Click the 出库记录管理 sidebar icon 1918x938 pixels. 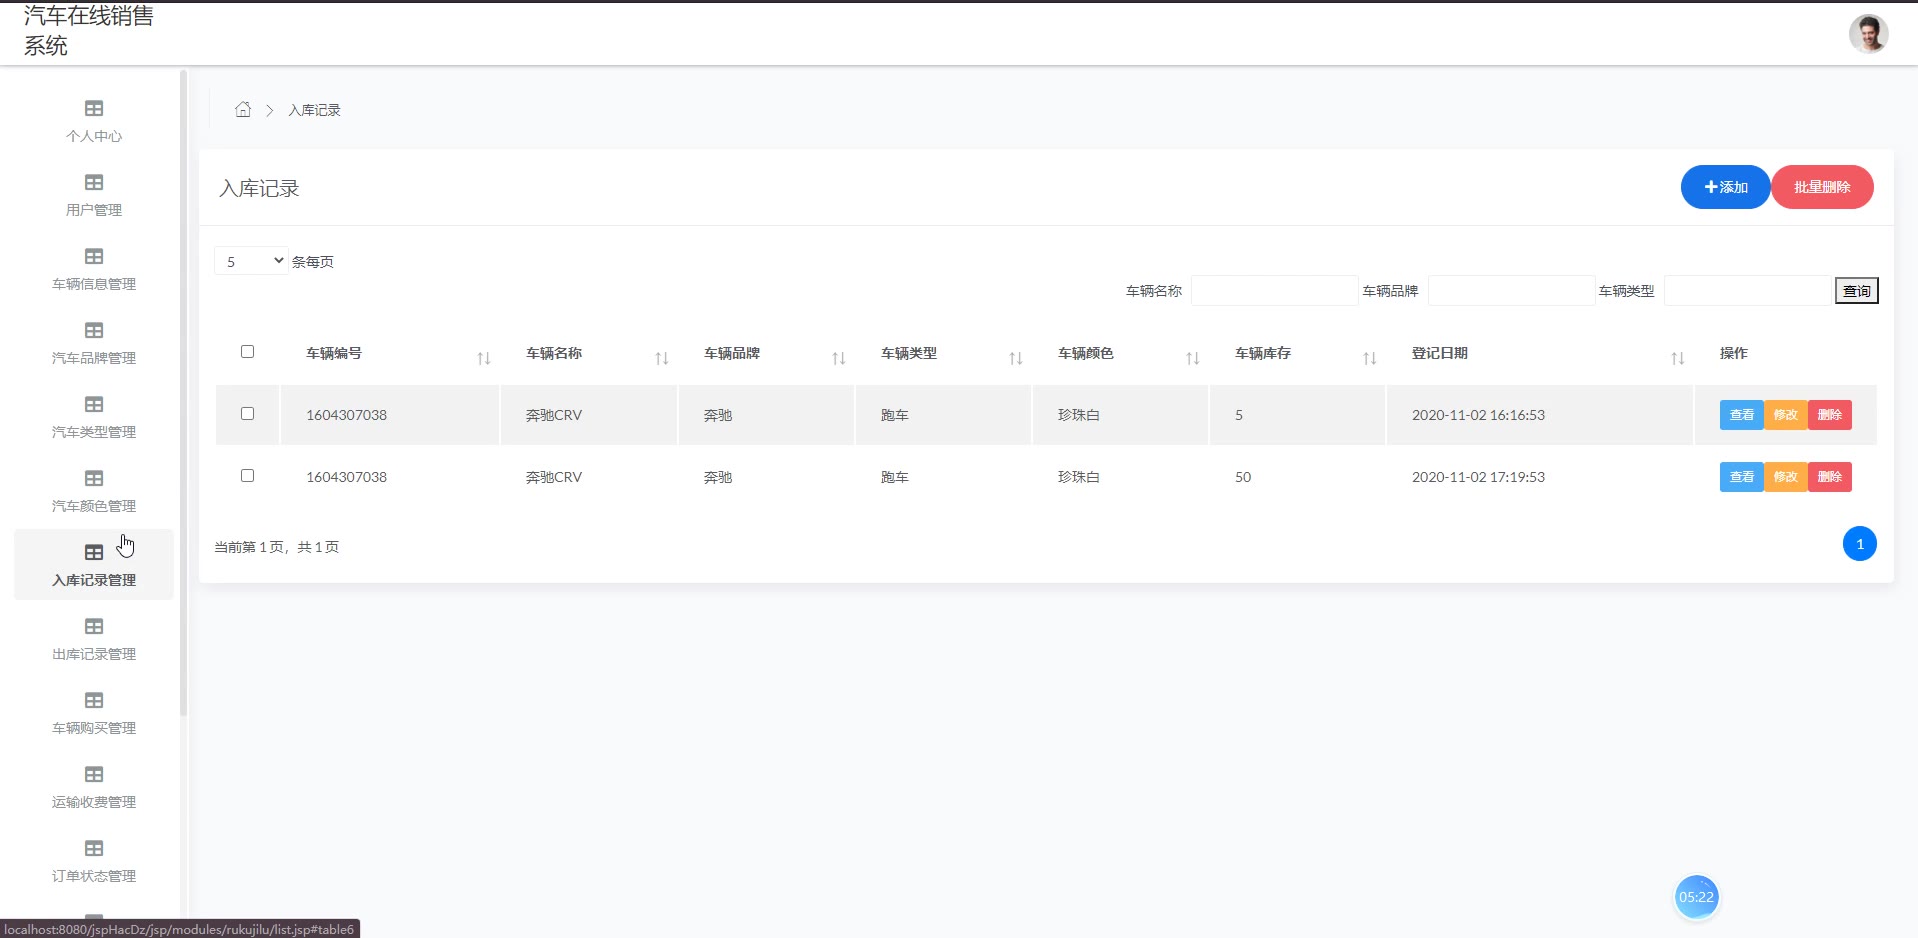point(94,626)
